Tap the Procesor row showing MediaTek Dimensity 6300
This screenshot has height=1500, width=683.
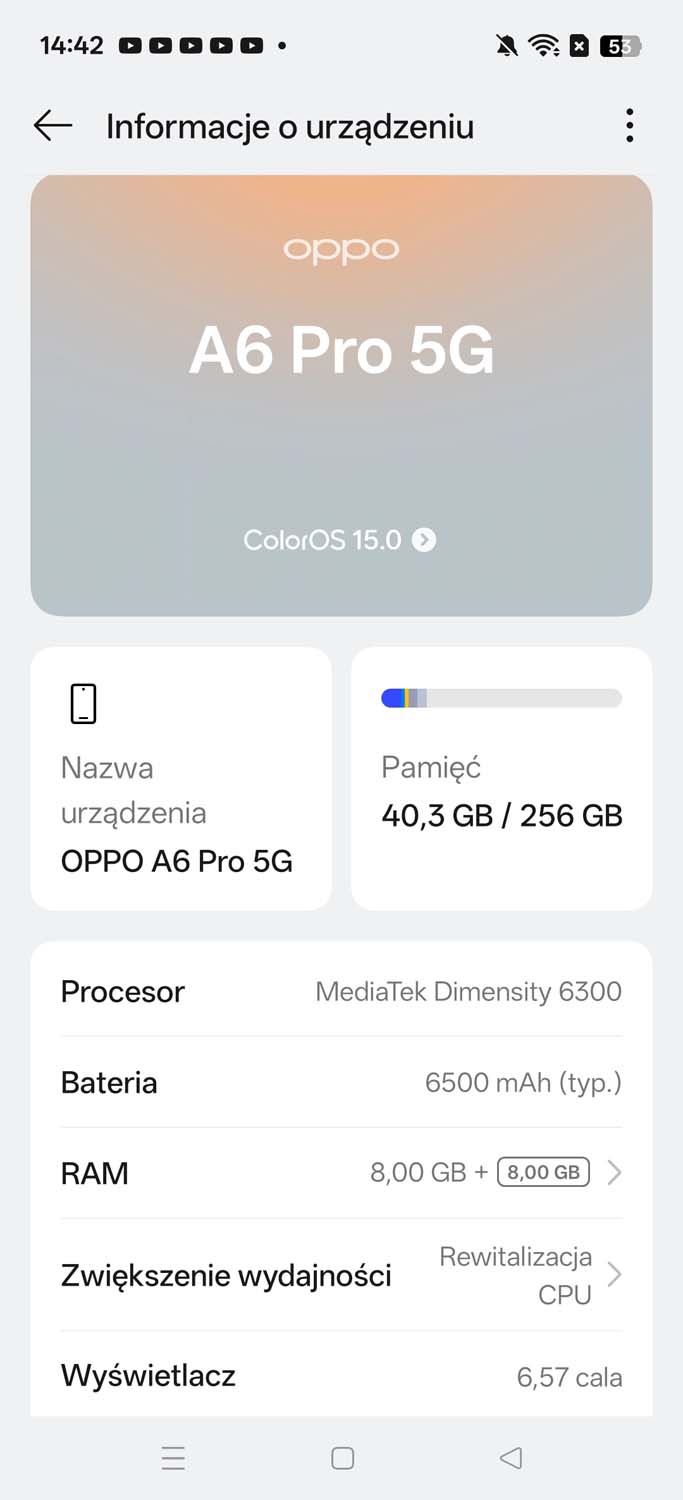tap(341, 991)
